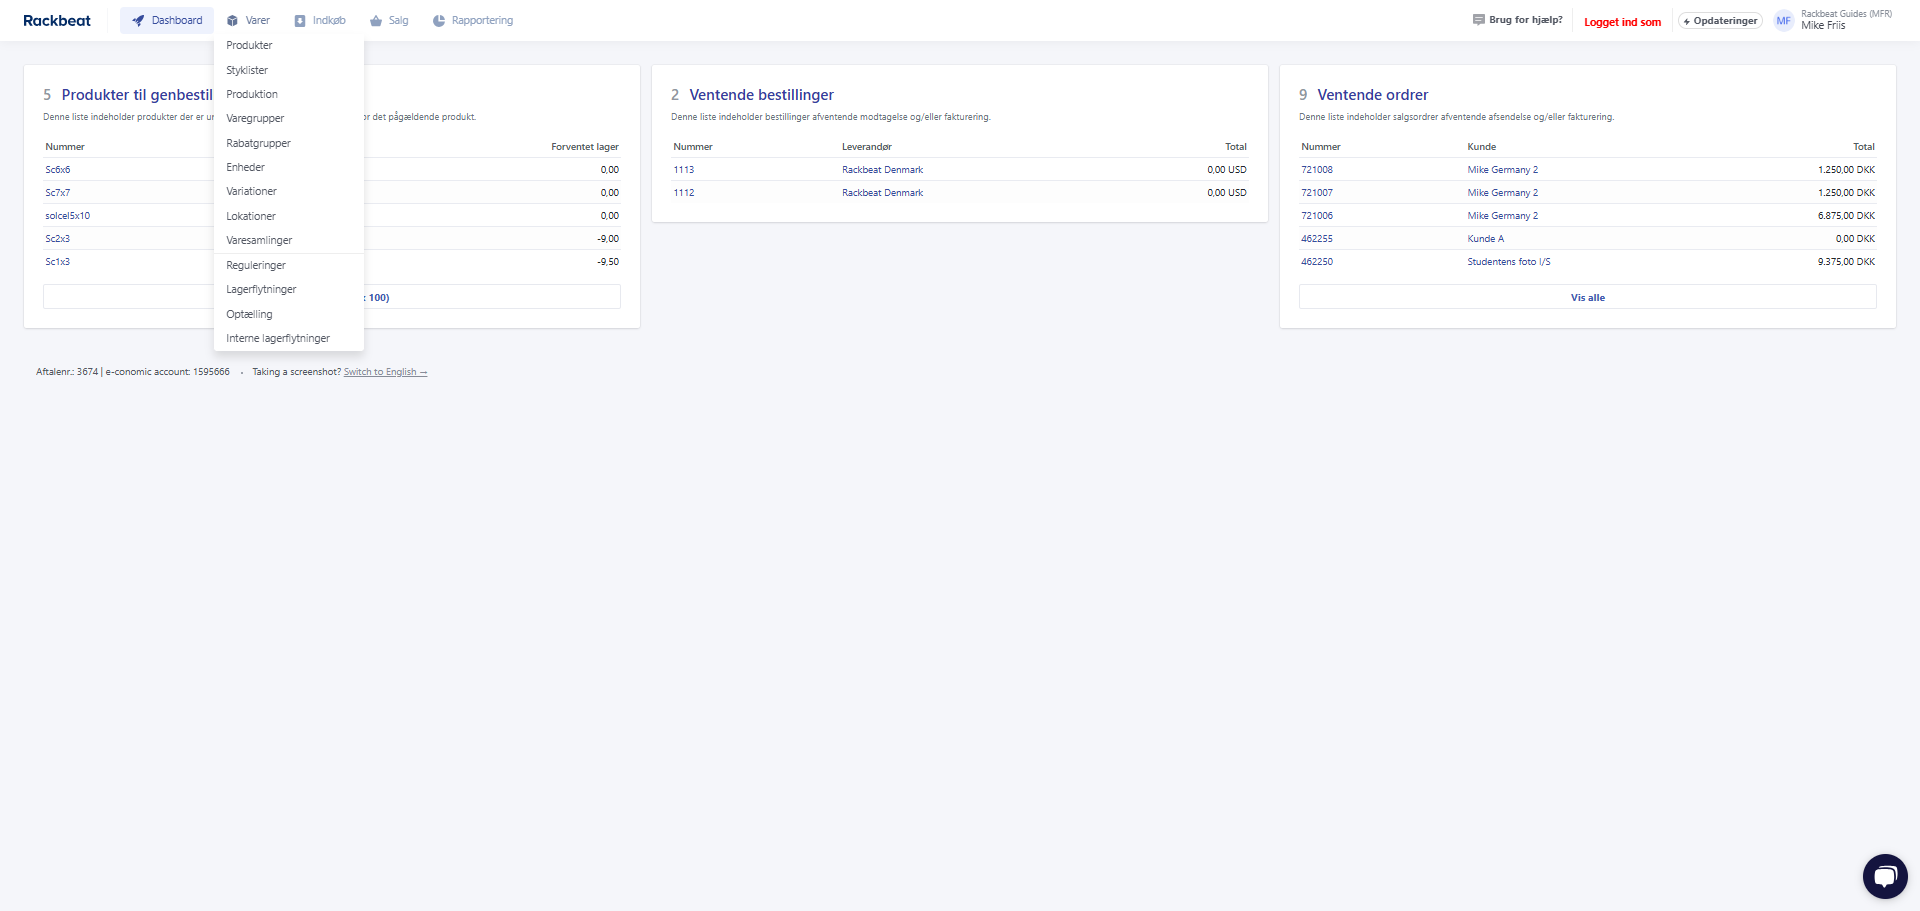Click the Varer cube icon
Image resolution: width=1920 pixels, height=911 pixels.
[x=232, y=21]
